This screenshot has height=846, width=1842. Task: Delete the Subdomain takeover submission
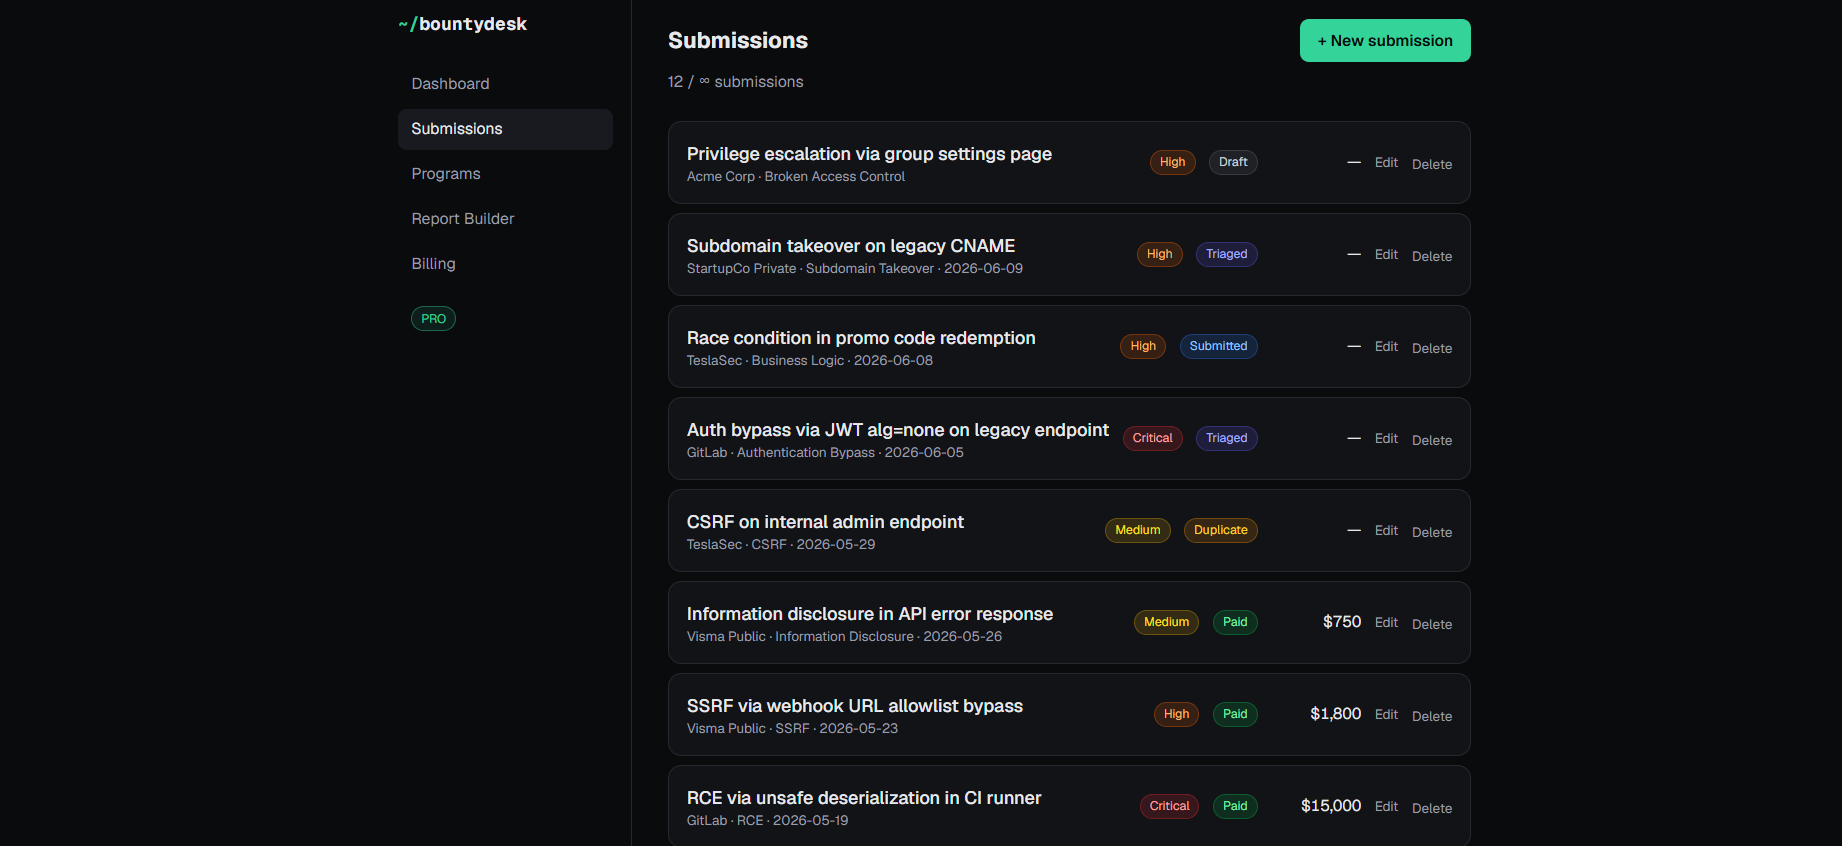tap(1432, 256)
